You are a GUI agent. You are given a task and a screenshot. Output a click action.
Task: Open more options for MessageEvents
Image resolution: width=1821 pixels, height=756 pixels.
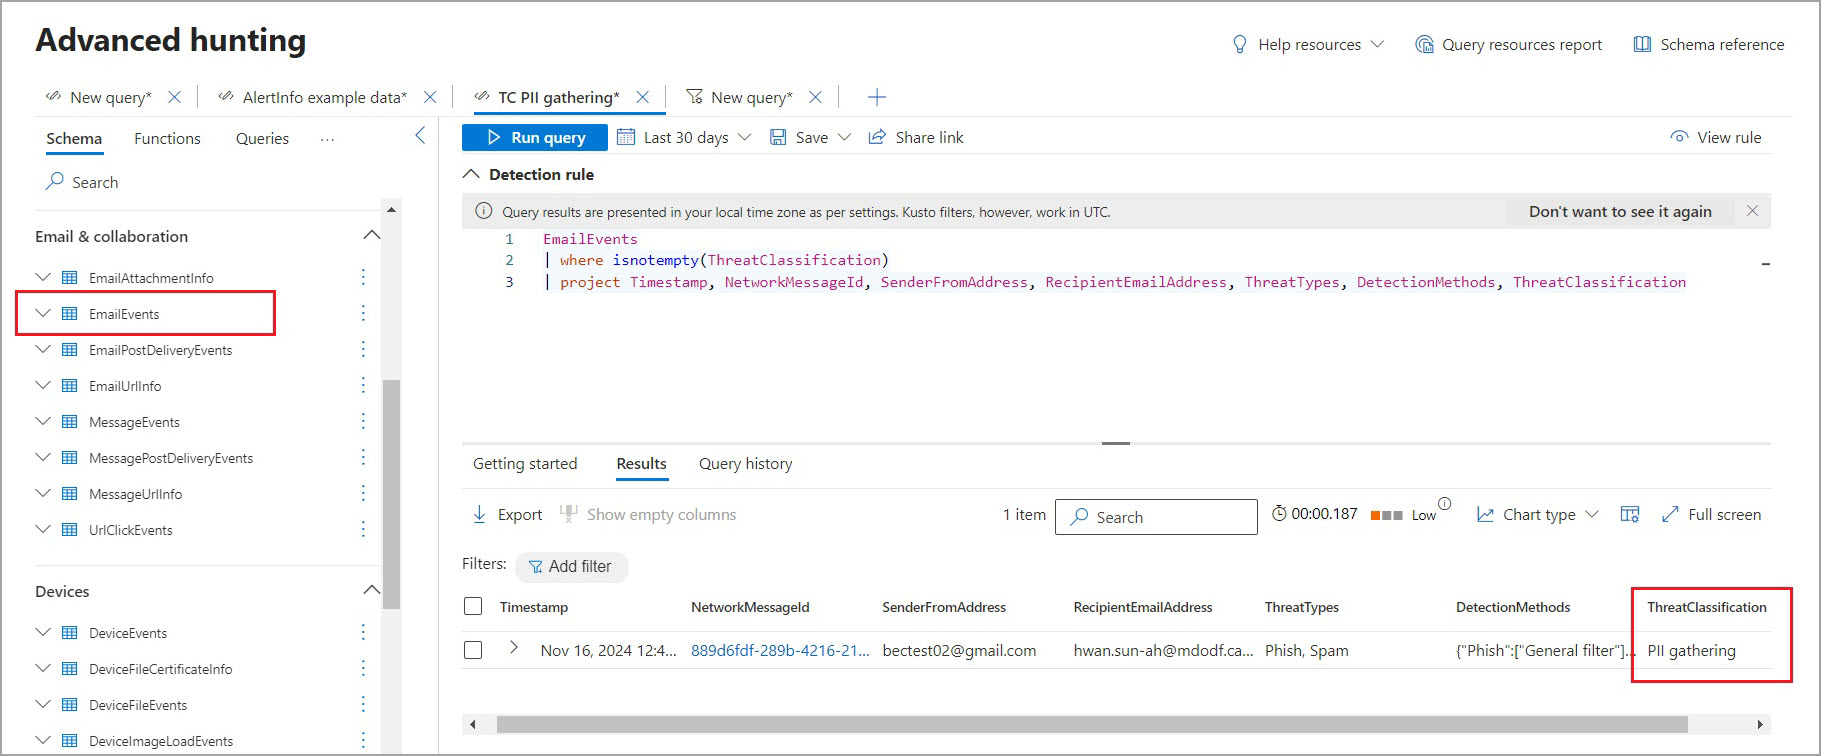pyautogui.click(x=363, y=421)
